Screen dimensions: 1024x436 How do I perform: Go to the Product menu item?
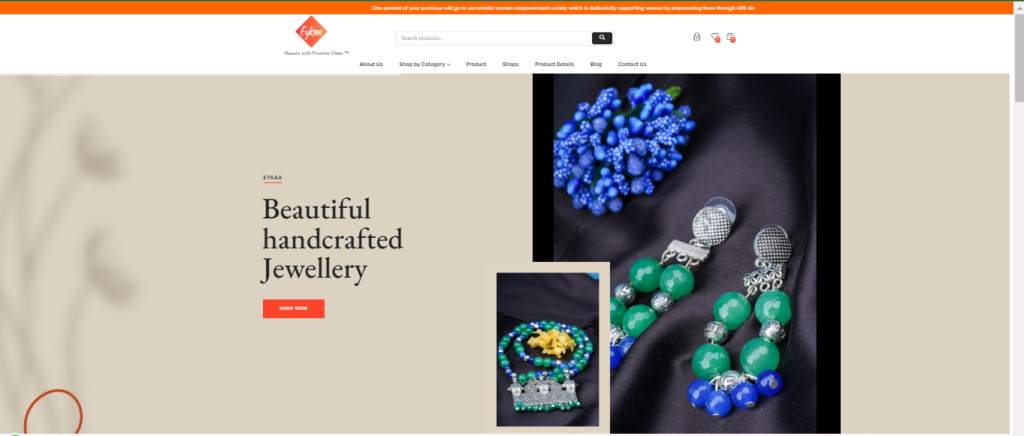(x=475, y=64)
